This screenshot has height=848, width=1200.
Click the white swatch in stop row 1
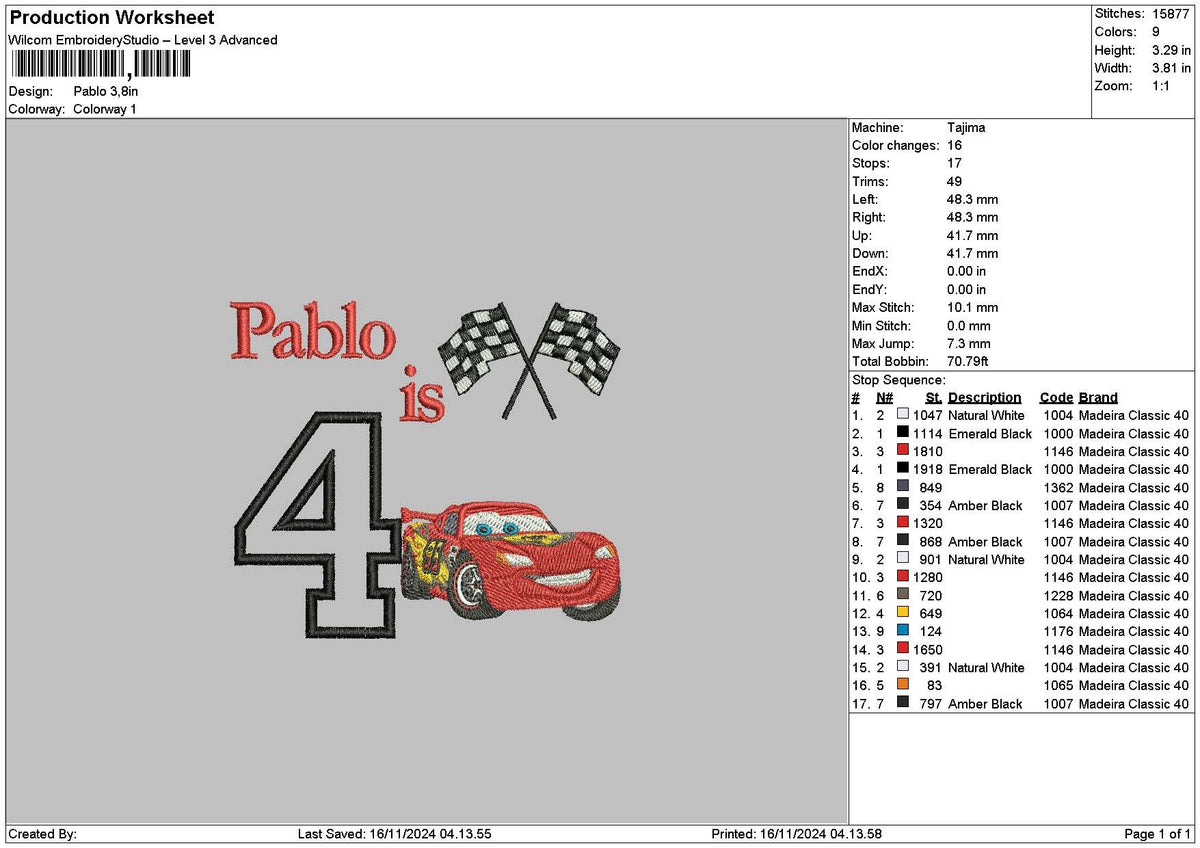pyautogui.click(x=903, y=414)
